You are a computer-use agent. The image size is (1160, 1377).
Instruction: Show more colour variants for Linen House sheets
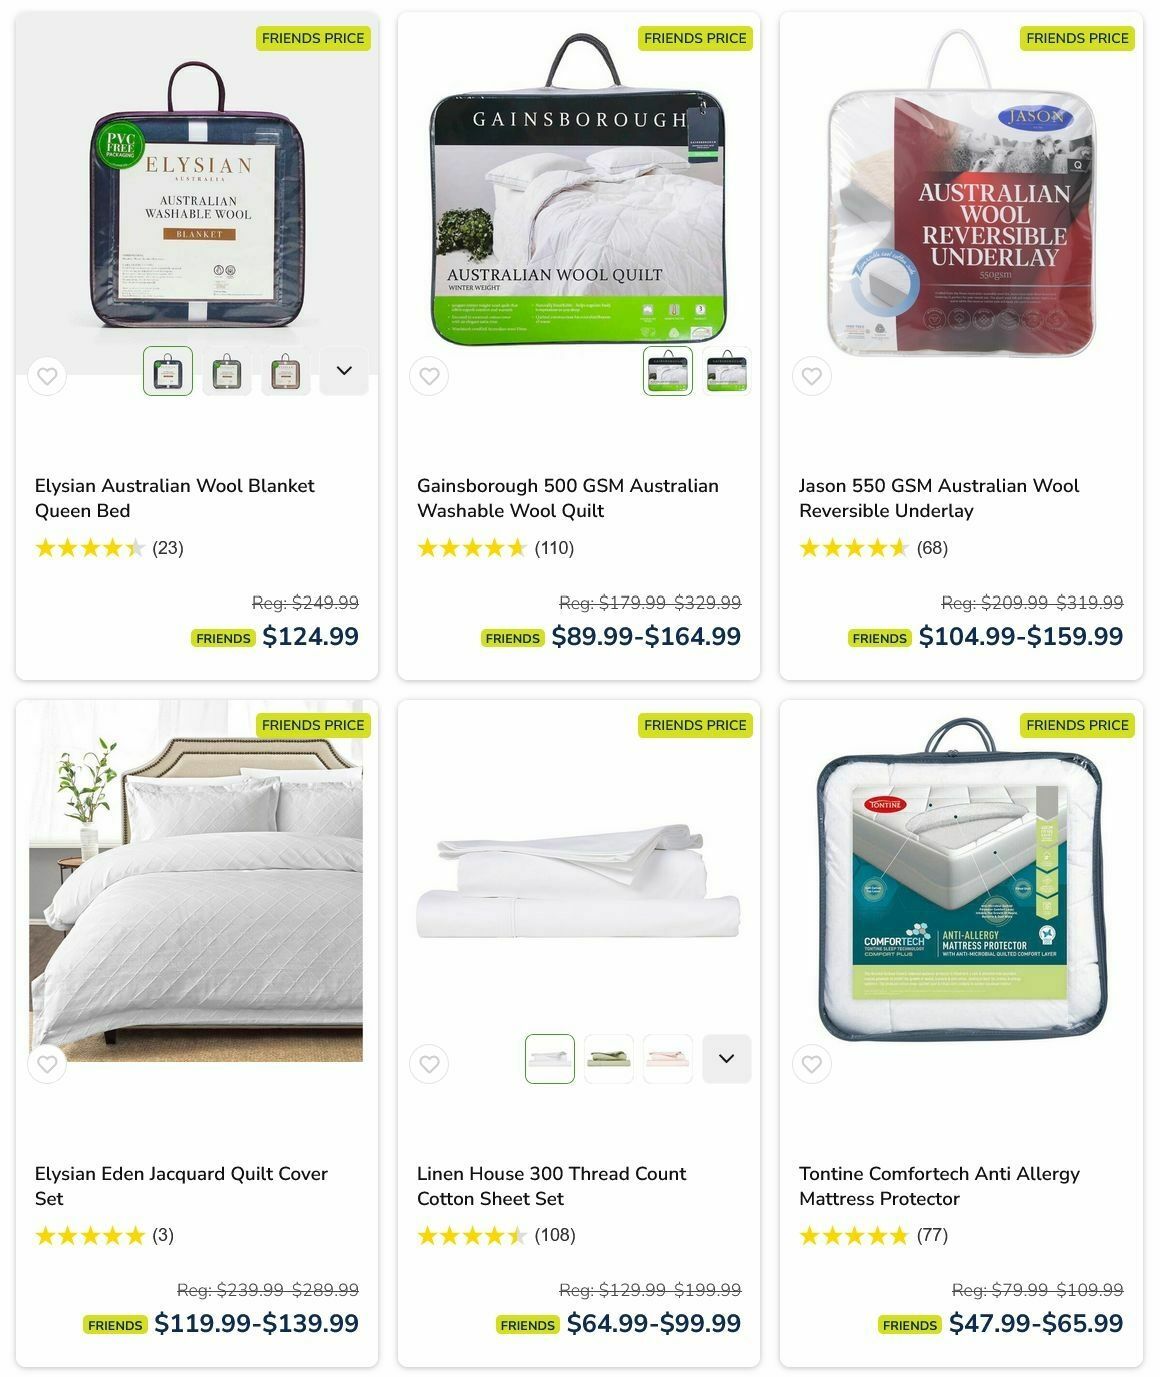point(727,1059)
